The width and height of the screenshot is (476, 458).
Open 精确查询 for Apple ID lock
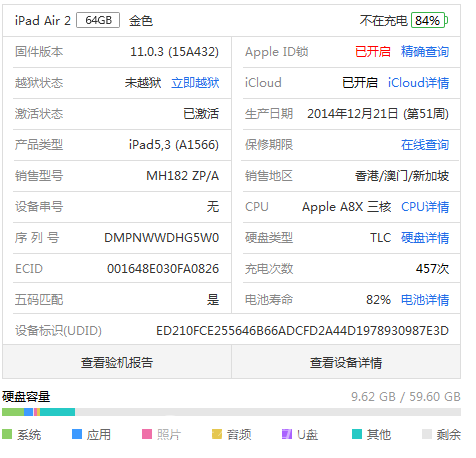click(x=425, y=52)
